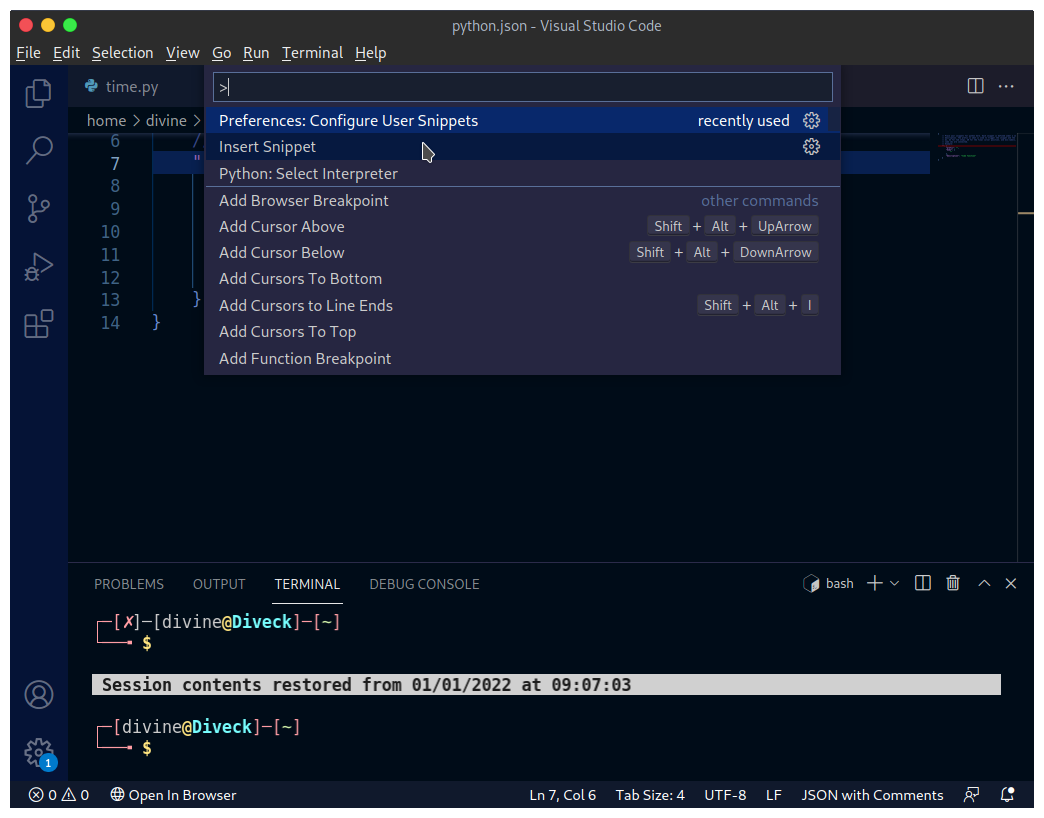The image size is (1044, 818).
Task: Open editor More Actions ellipsis
Action: 1006,86
